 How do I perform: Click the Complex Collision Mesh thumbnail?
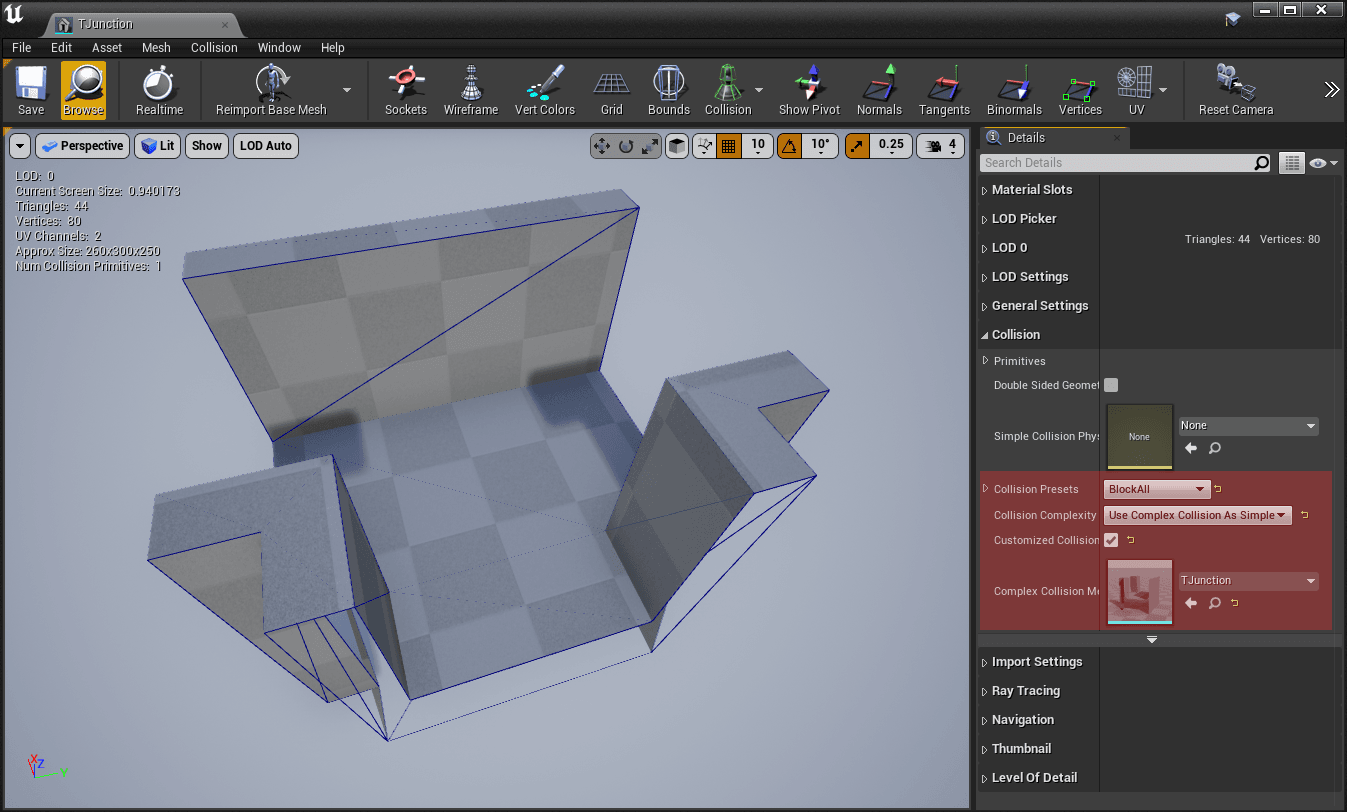1139,592
